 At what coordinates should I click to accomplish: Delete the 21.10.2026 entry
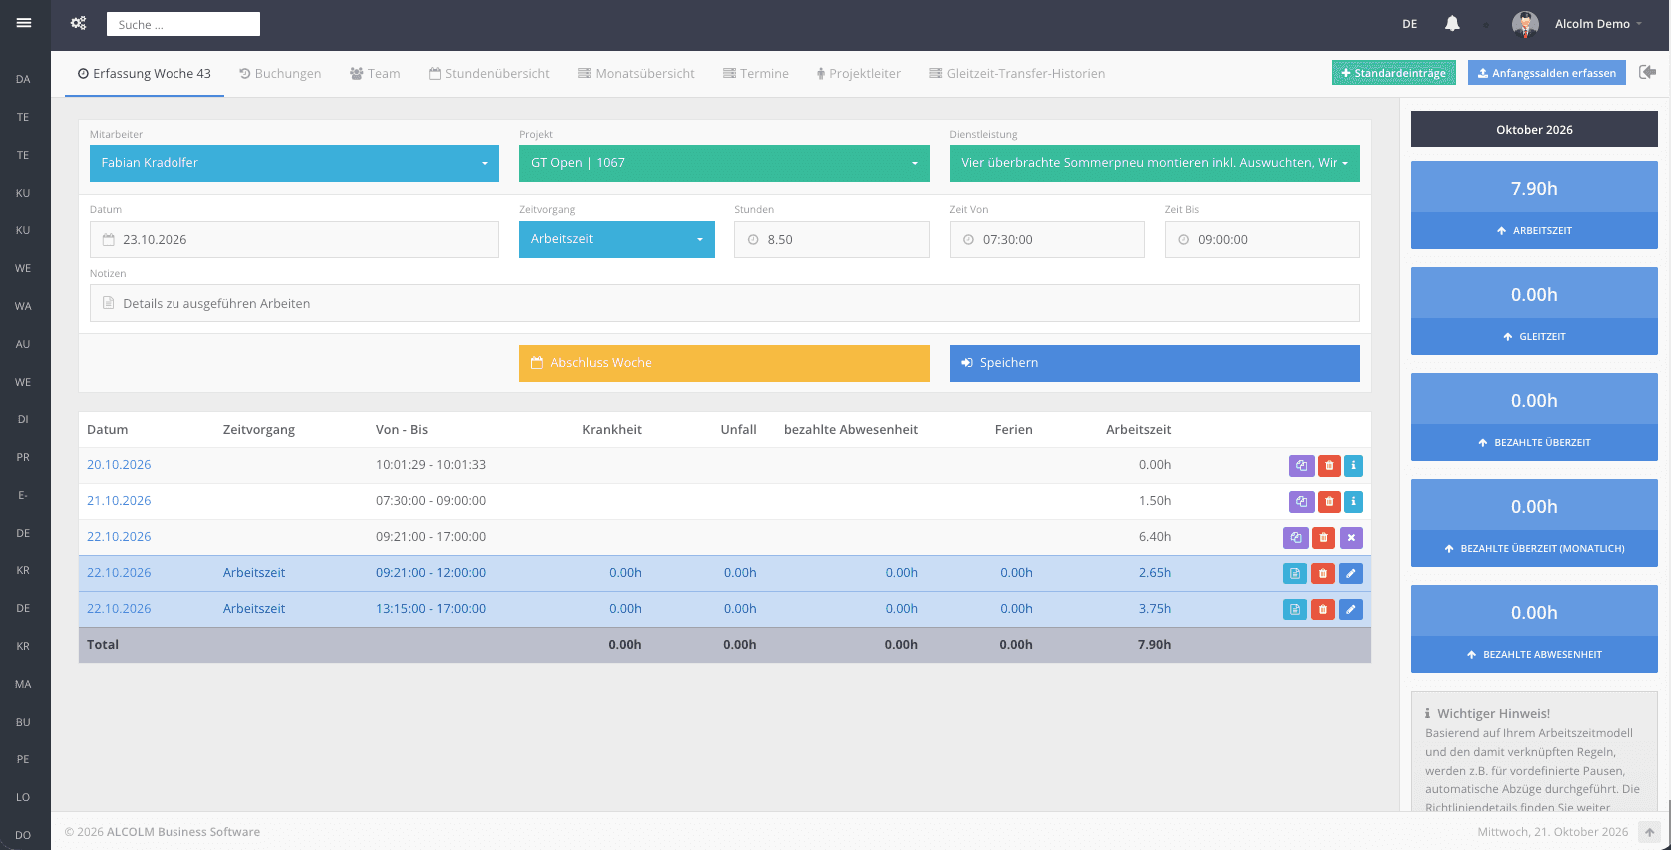(x=1329, y=501)
